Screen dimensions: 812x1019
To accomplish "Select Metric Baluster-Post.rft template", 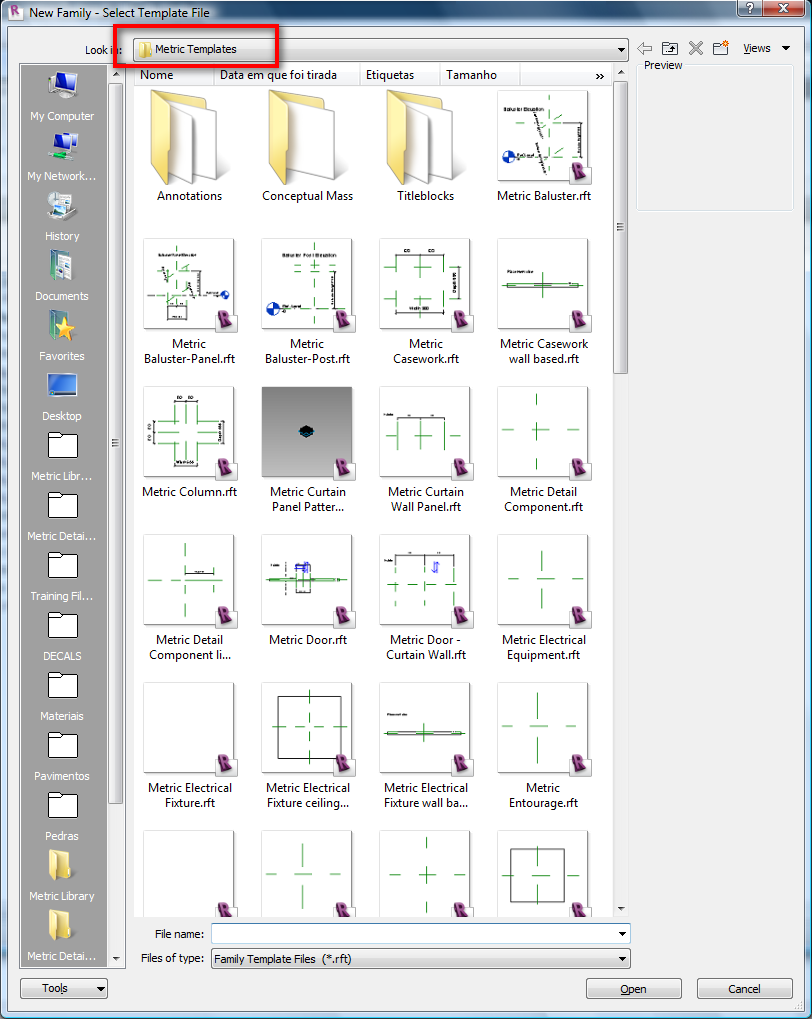I will point(308,302).
